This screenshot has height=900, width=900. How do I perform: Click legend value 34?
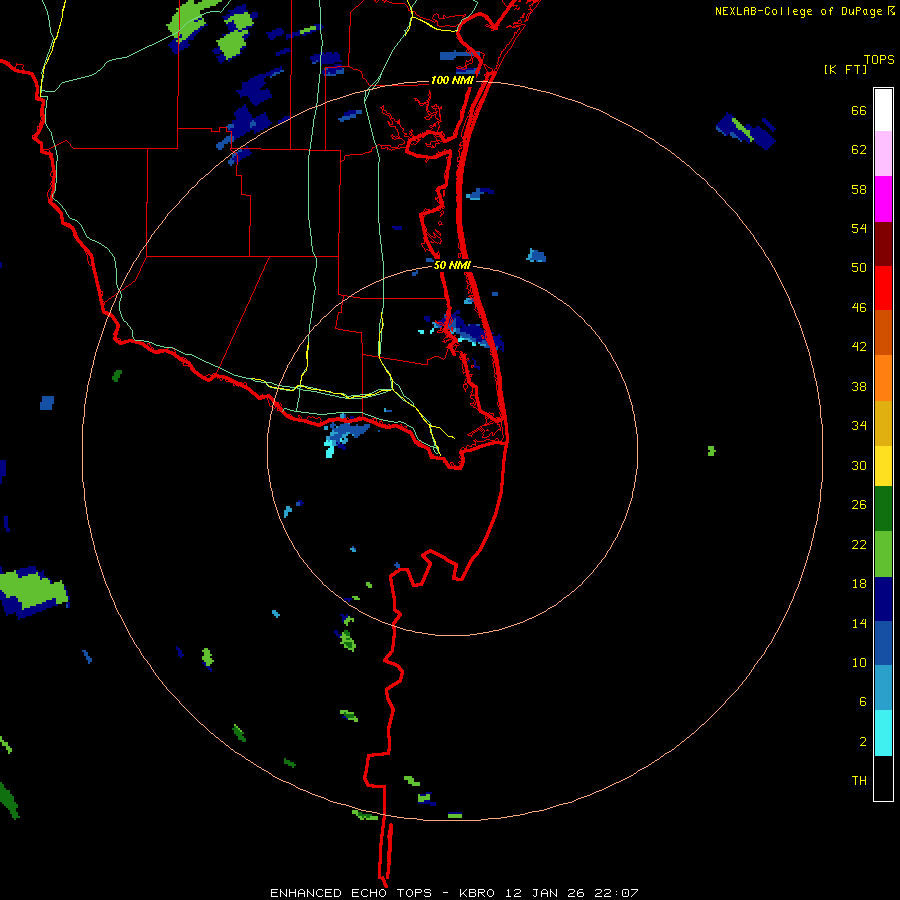(x=859, y=426)
